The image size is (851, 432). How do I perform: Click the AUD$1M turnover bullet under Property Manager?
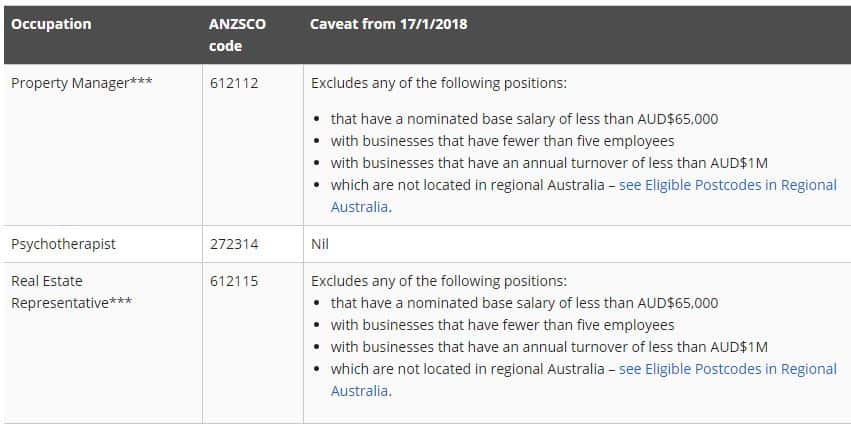tap(549, 163)
